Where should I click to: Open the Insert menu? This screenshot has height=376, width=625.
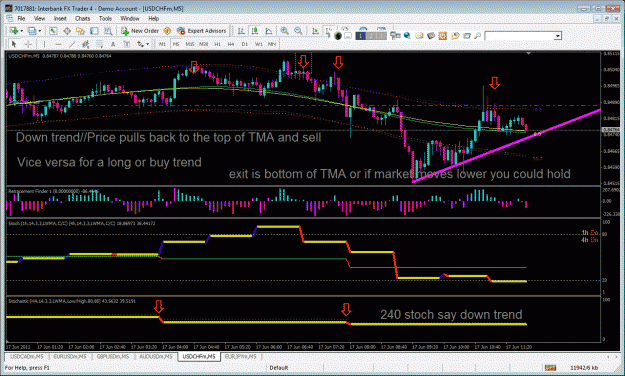click(x=60, y=18)
